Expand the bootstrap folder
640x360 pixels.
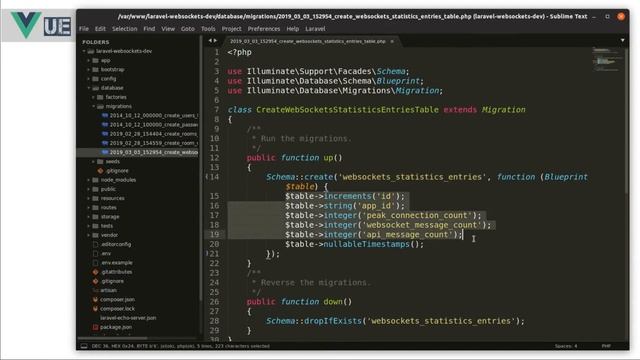pos(89,70)
